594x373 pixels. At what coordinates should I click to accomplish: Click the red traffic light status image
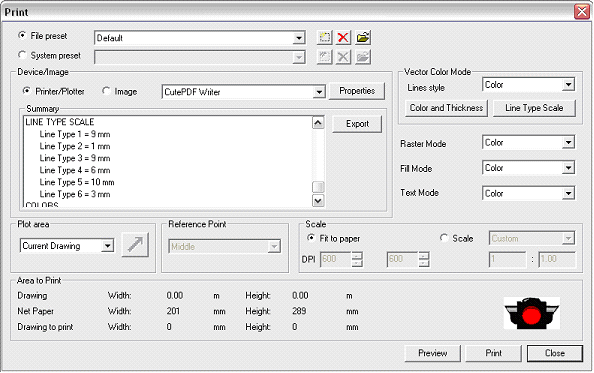(x=531, y=313)
